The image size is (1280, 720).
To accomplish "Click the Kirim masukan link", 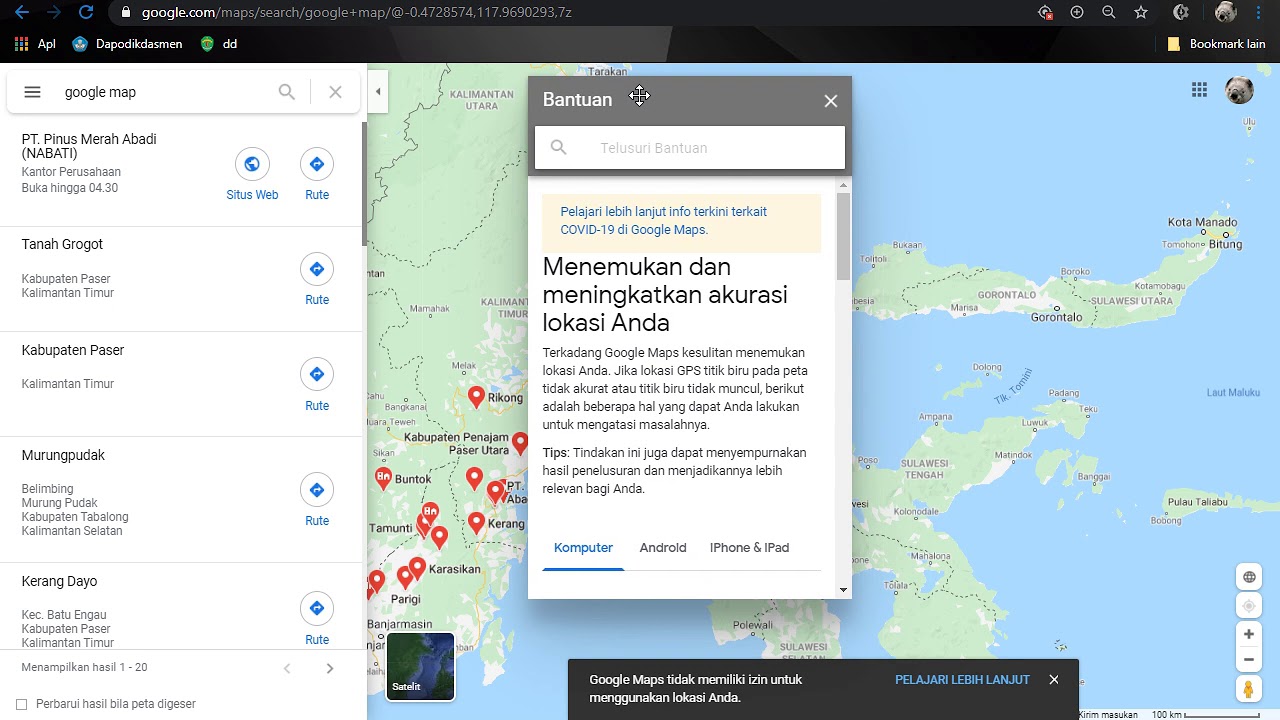I will [x=1108, y=714].
